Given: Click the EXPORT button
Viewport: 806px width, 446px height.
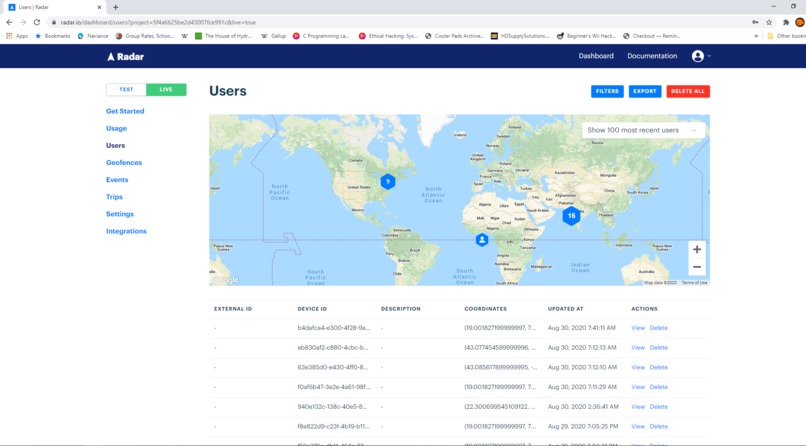Looking at the screenshot, I should 645,91.
